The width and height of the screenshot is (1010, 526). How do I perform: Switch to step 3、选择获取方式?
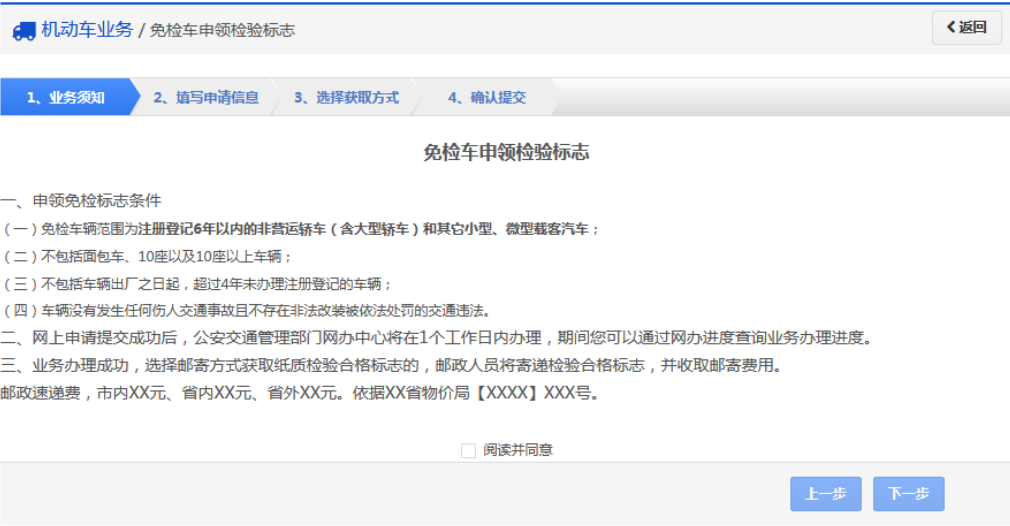pyautogui.click(x=346, y=98)
